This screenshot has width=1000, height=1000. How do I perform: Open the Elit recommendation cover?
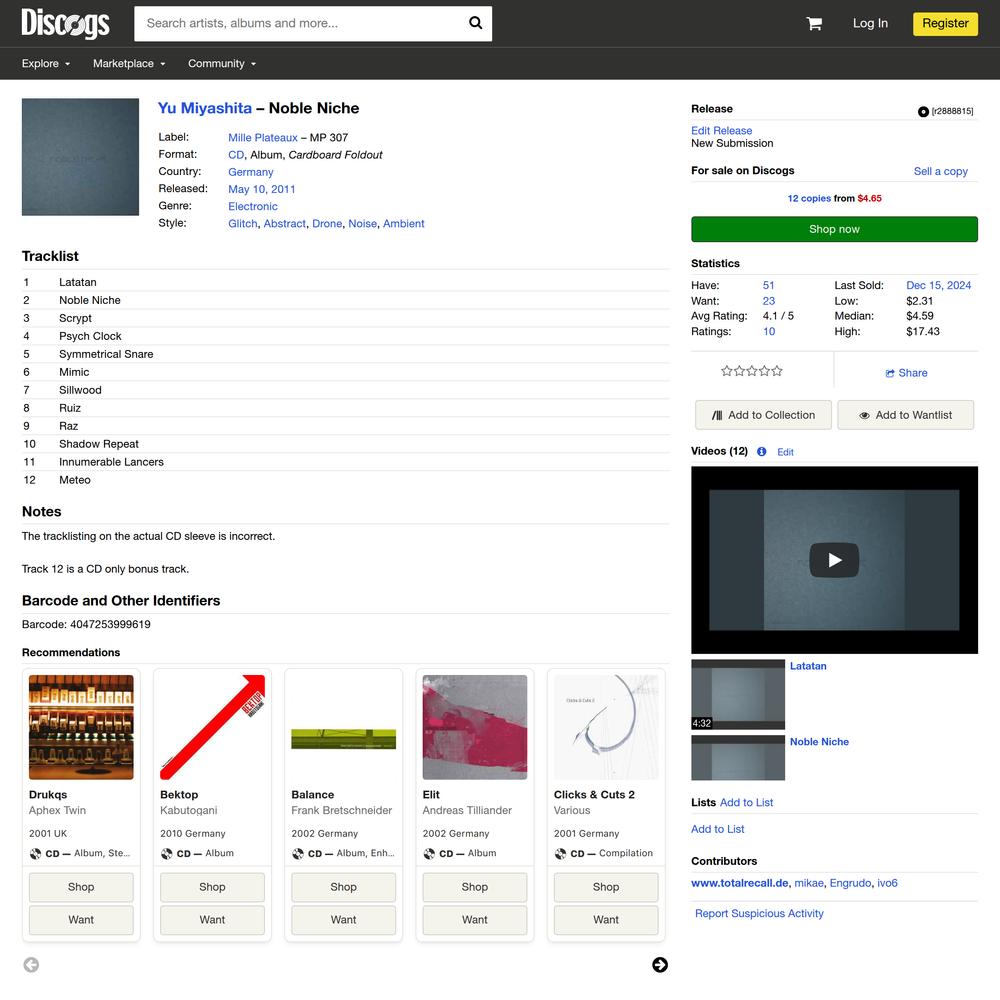pyautogui.click(x=475, y=728)
